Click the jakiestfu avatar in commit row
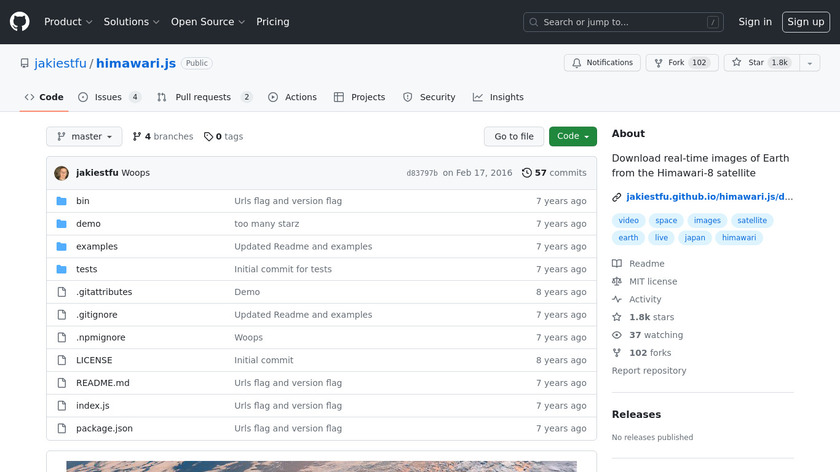Viewport: 840px width, 472px height. coord(62,173)
